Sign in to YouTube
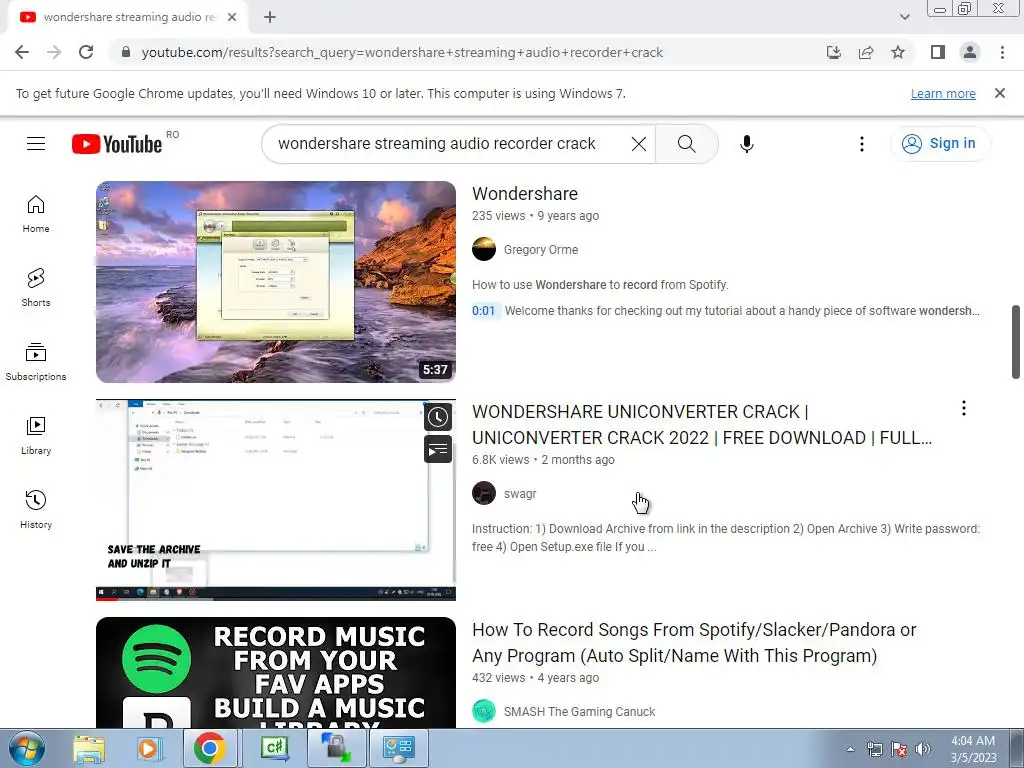Viewport: 1024px width, 768px height. (x=940, y=144)
